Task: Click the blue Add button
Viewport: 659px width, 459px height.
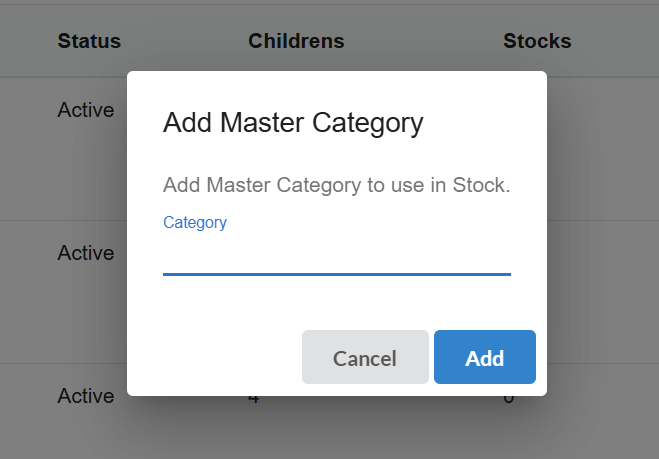Action: [485, 357]
